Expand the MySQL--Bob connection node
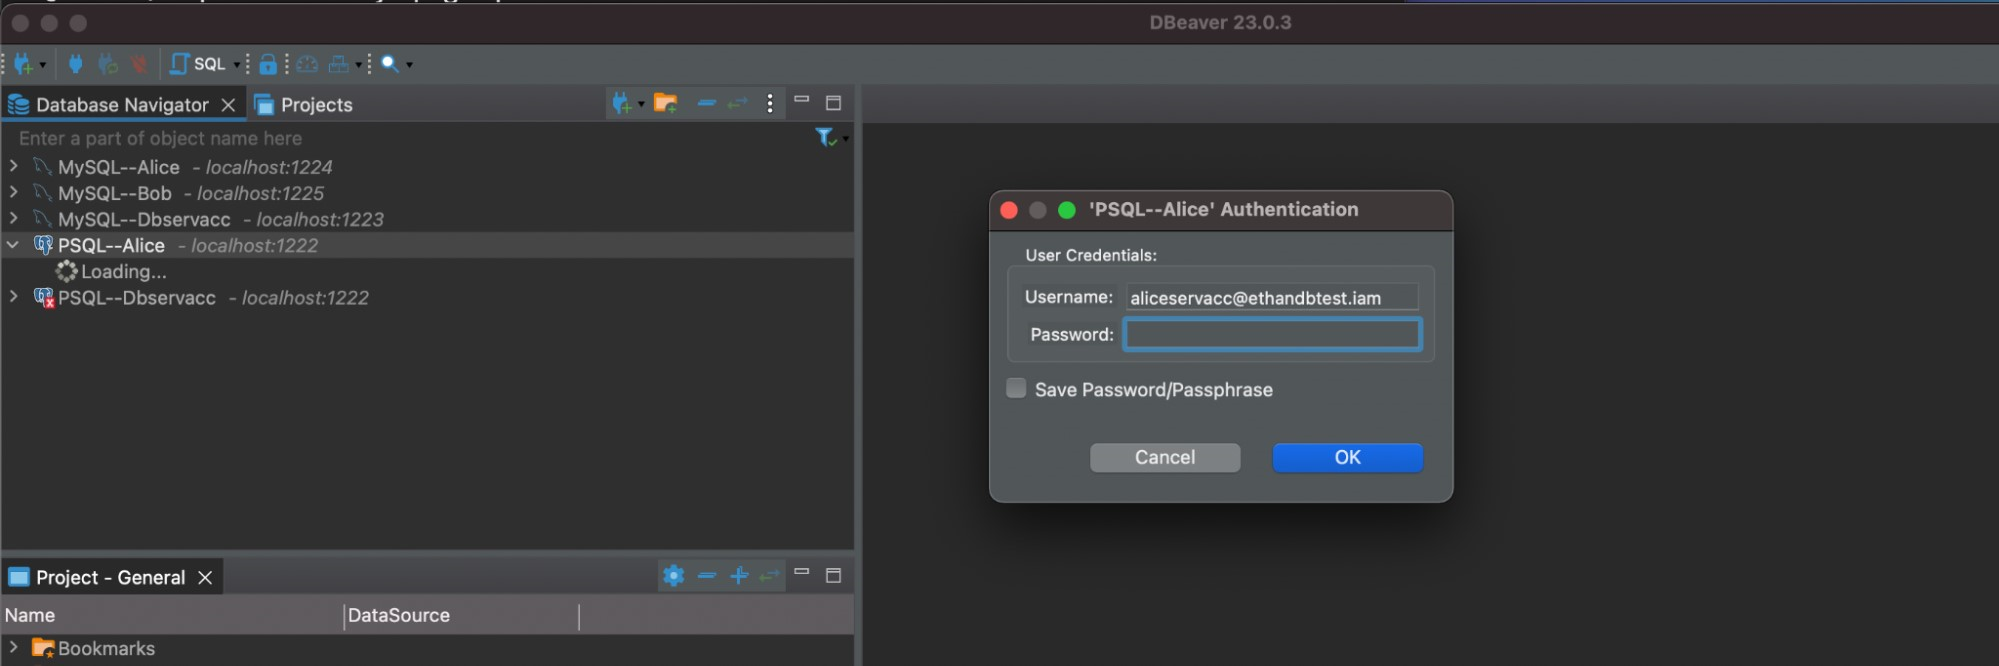Screen dimensions: 1999x666 tap(14, 192)
